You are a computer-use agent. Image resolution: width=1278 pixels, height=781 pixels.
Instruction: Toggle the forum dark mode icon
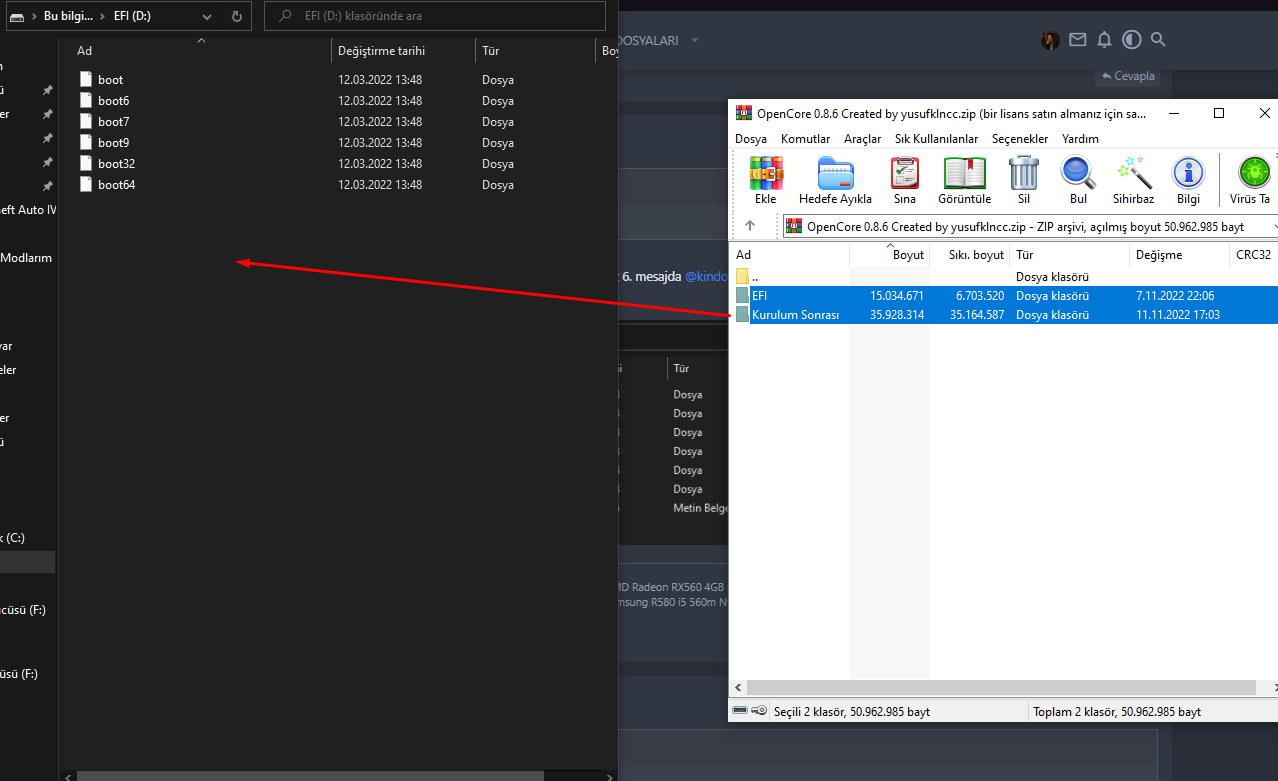tap(1131, 40)
